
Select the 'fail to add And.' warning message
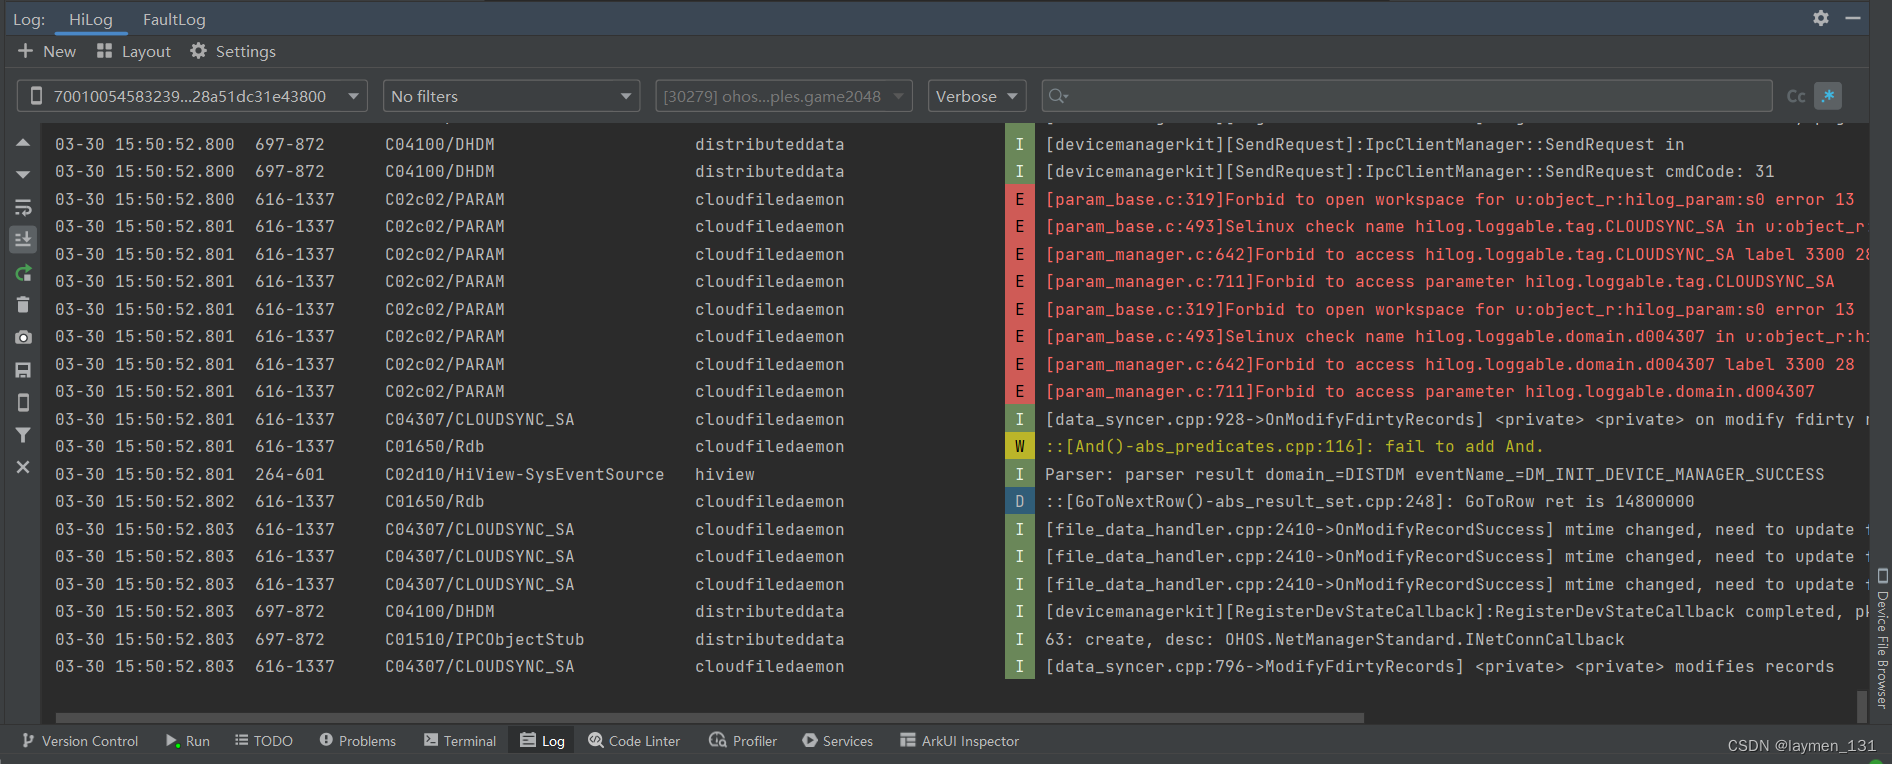click(x=1294, y=447)
